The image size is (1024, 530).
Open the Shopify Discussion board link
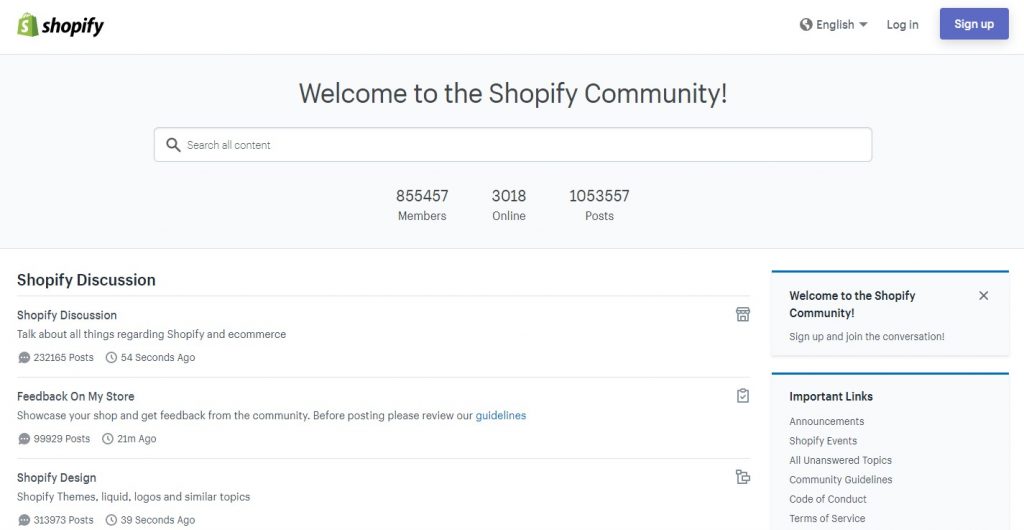[67, 315]
